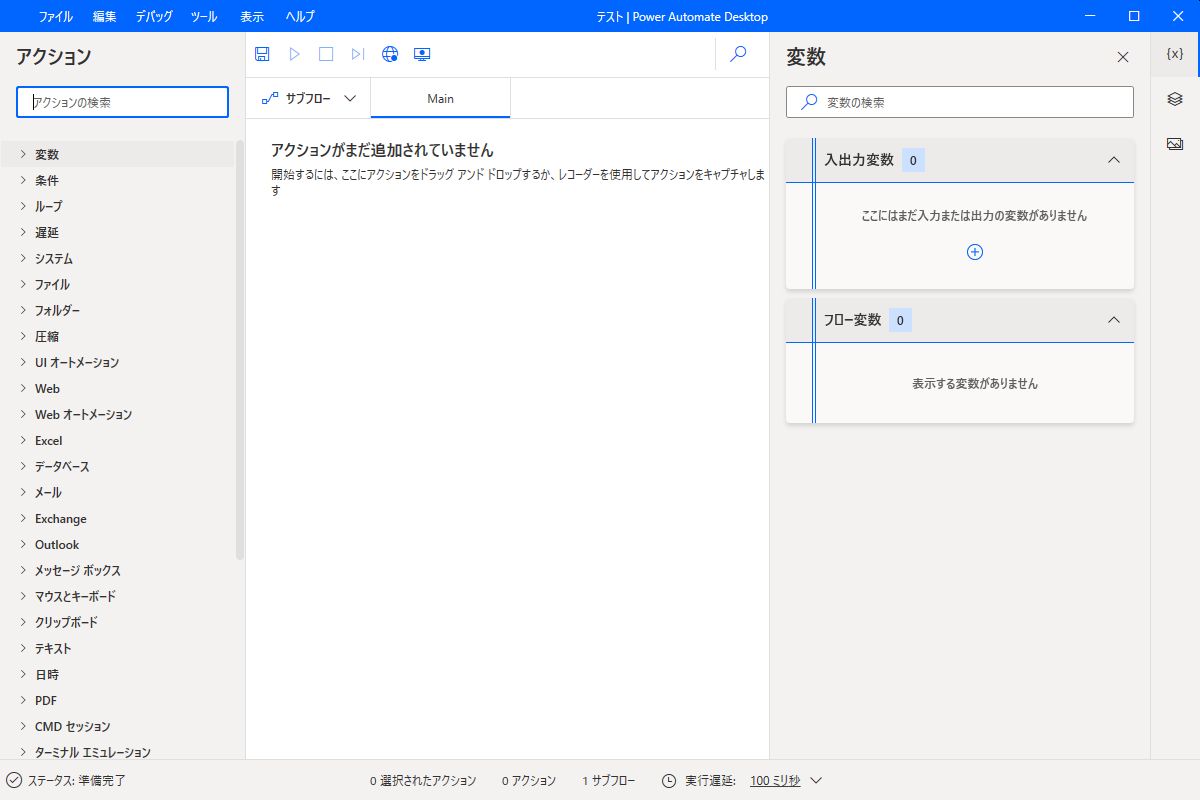
Task: Click the 100 ミリ秒 delay value
Action: click(x=775, y=780)
